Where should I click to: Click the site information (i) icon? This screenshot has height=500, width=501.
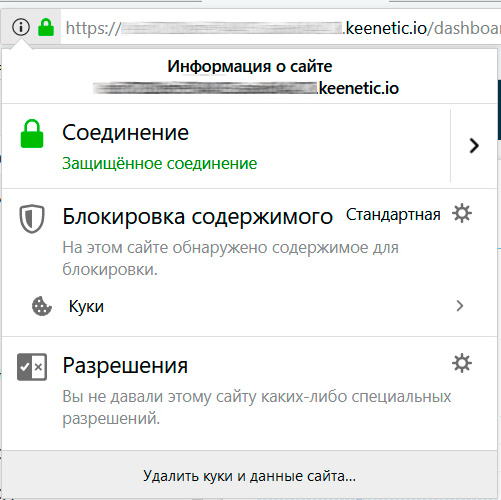[21, 27]
